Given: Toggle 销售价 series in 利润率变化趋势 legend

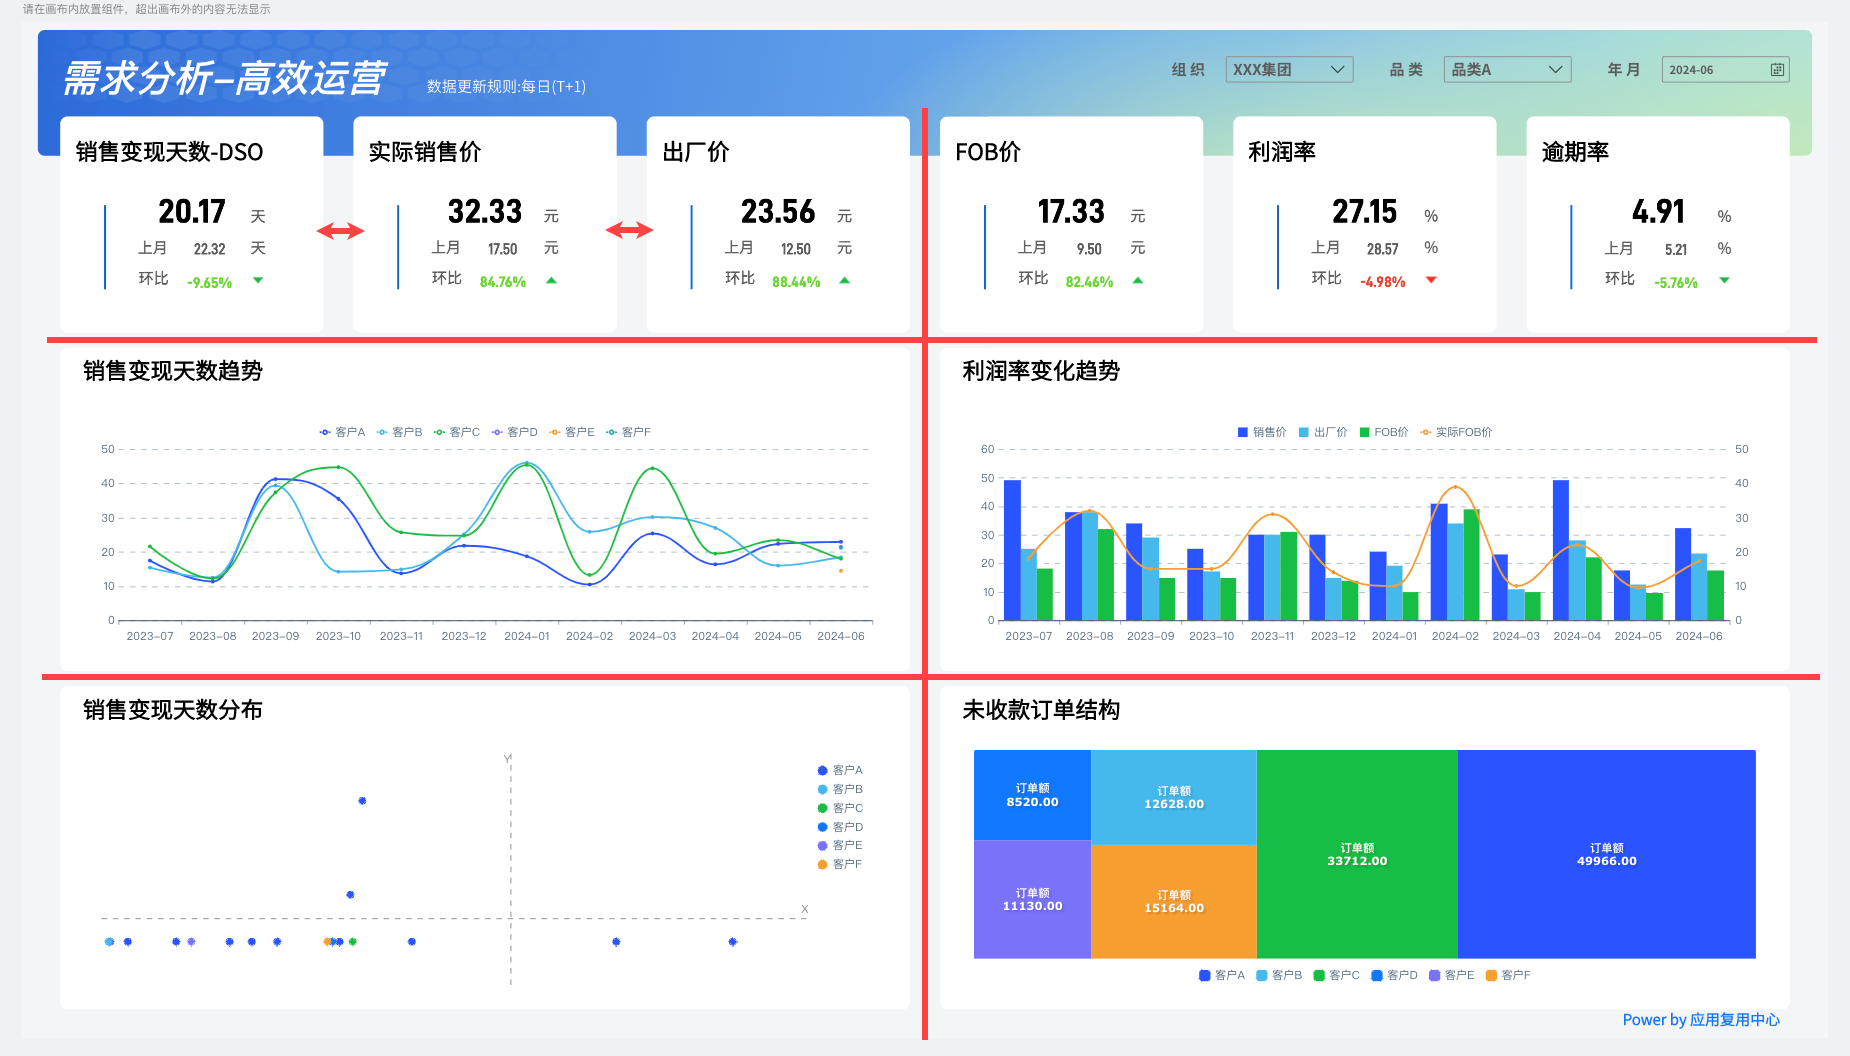Looking at the screenshot, I should coord(1262,432).
